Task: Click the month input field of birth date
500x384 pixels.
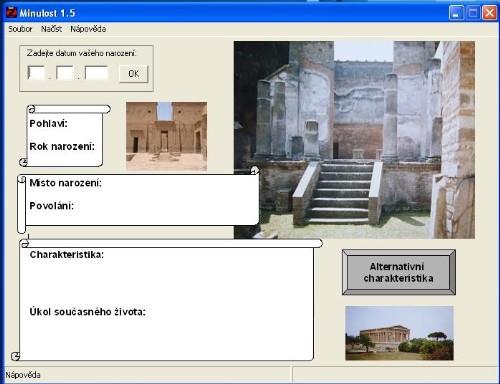Action: [x=65, y=73]
